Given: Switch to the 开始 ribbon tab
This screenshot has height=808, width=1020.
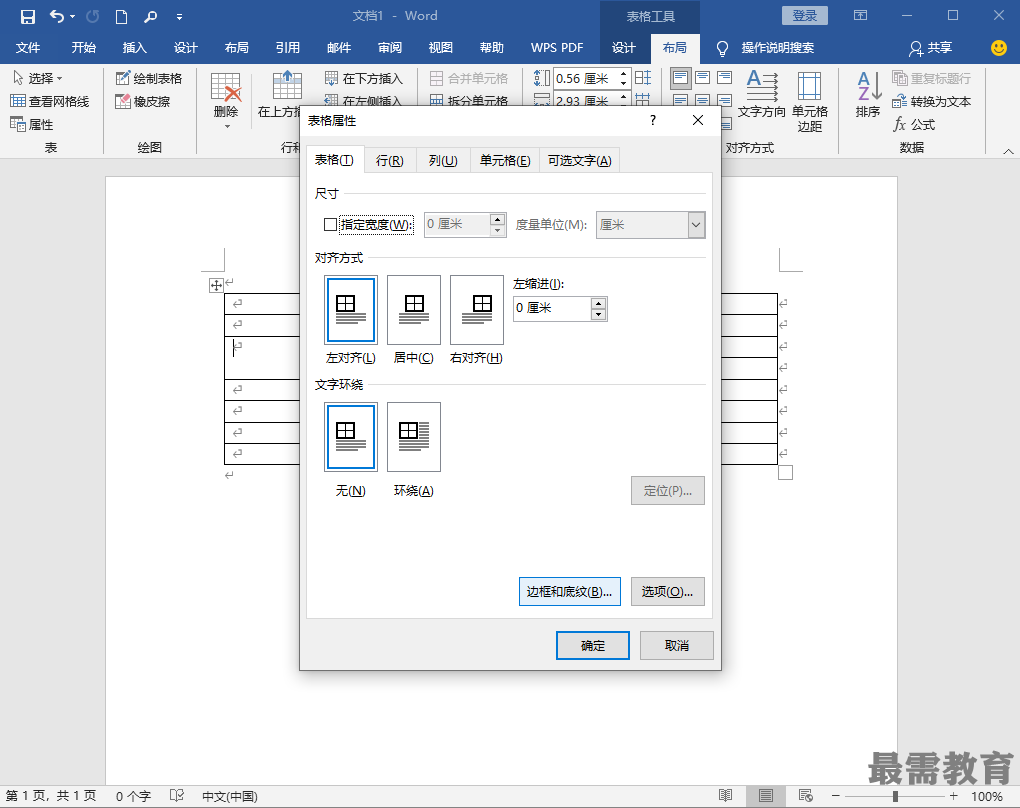Looking at the screenshot, I should pos(83,47).
